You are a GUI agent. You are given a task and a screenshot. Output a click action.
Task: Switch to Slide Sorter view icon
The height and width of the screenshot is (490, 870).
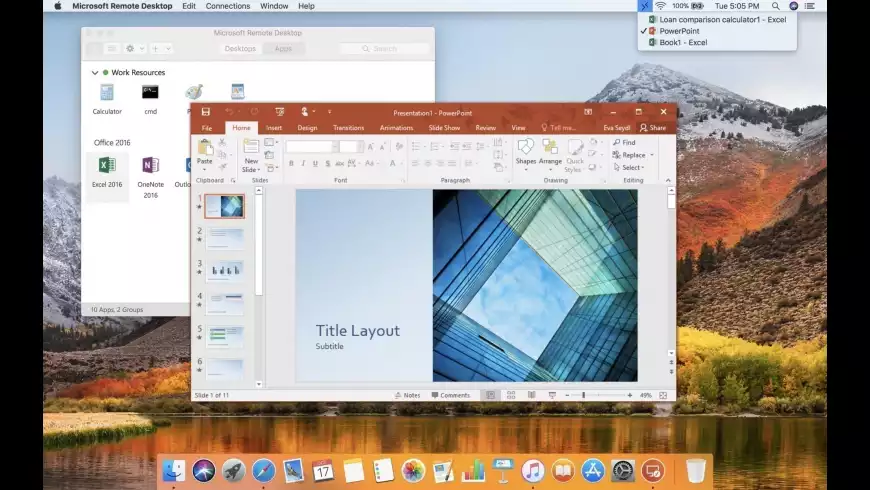[x=511, y=395]
